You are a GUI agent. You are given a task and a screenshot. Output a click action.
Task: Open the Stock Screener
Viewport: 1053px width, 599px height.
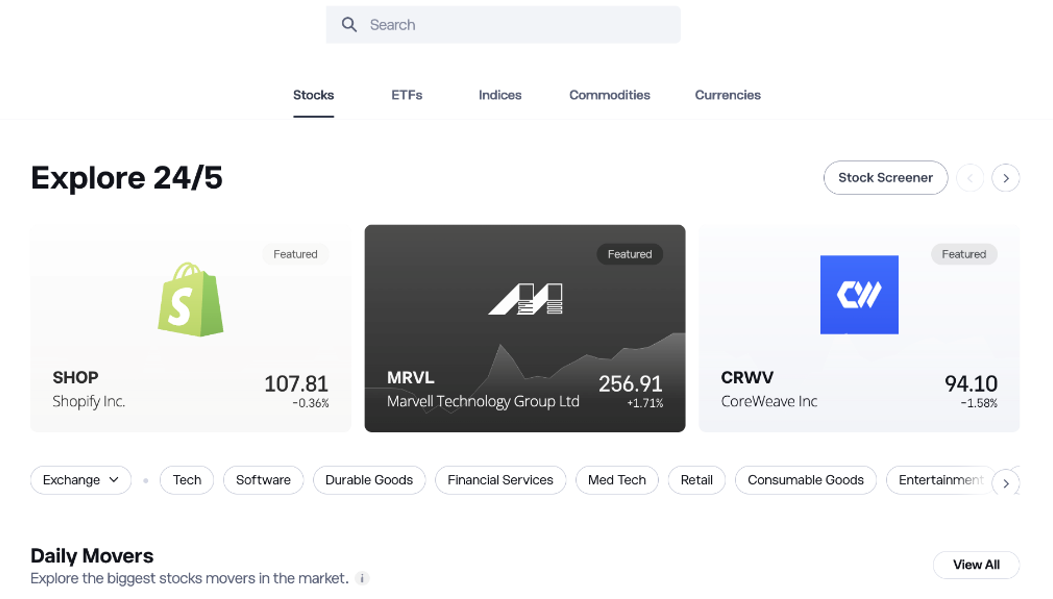[886, 178]
